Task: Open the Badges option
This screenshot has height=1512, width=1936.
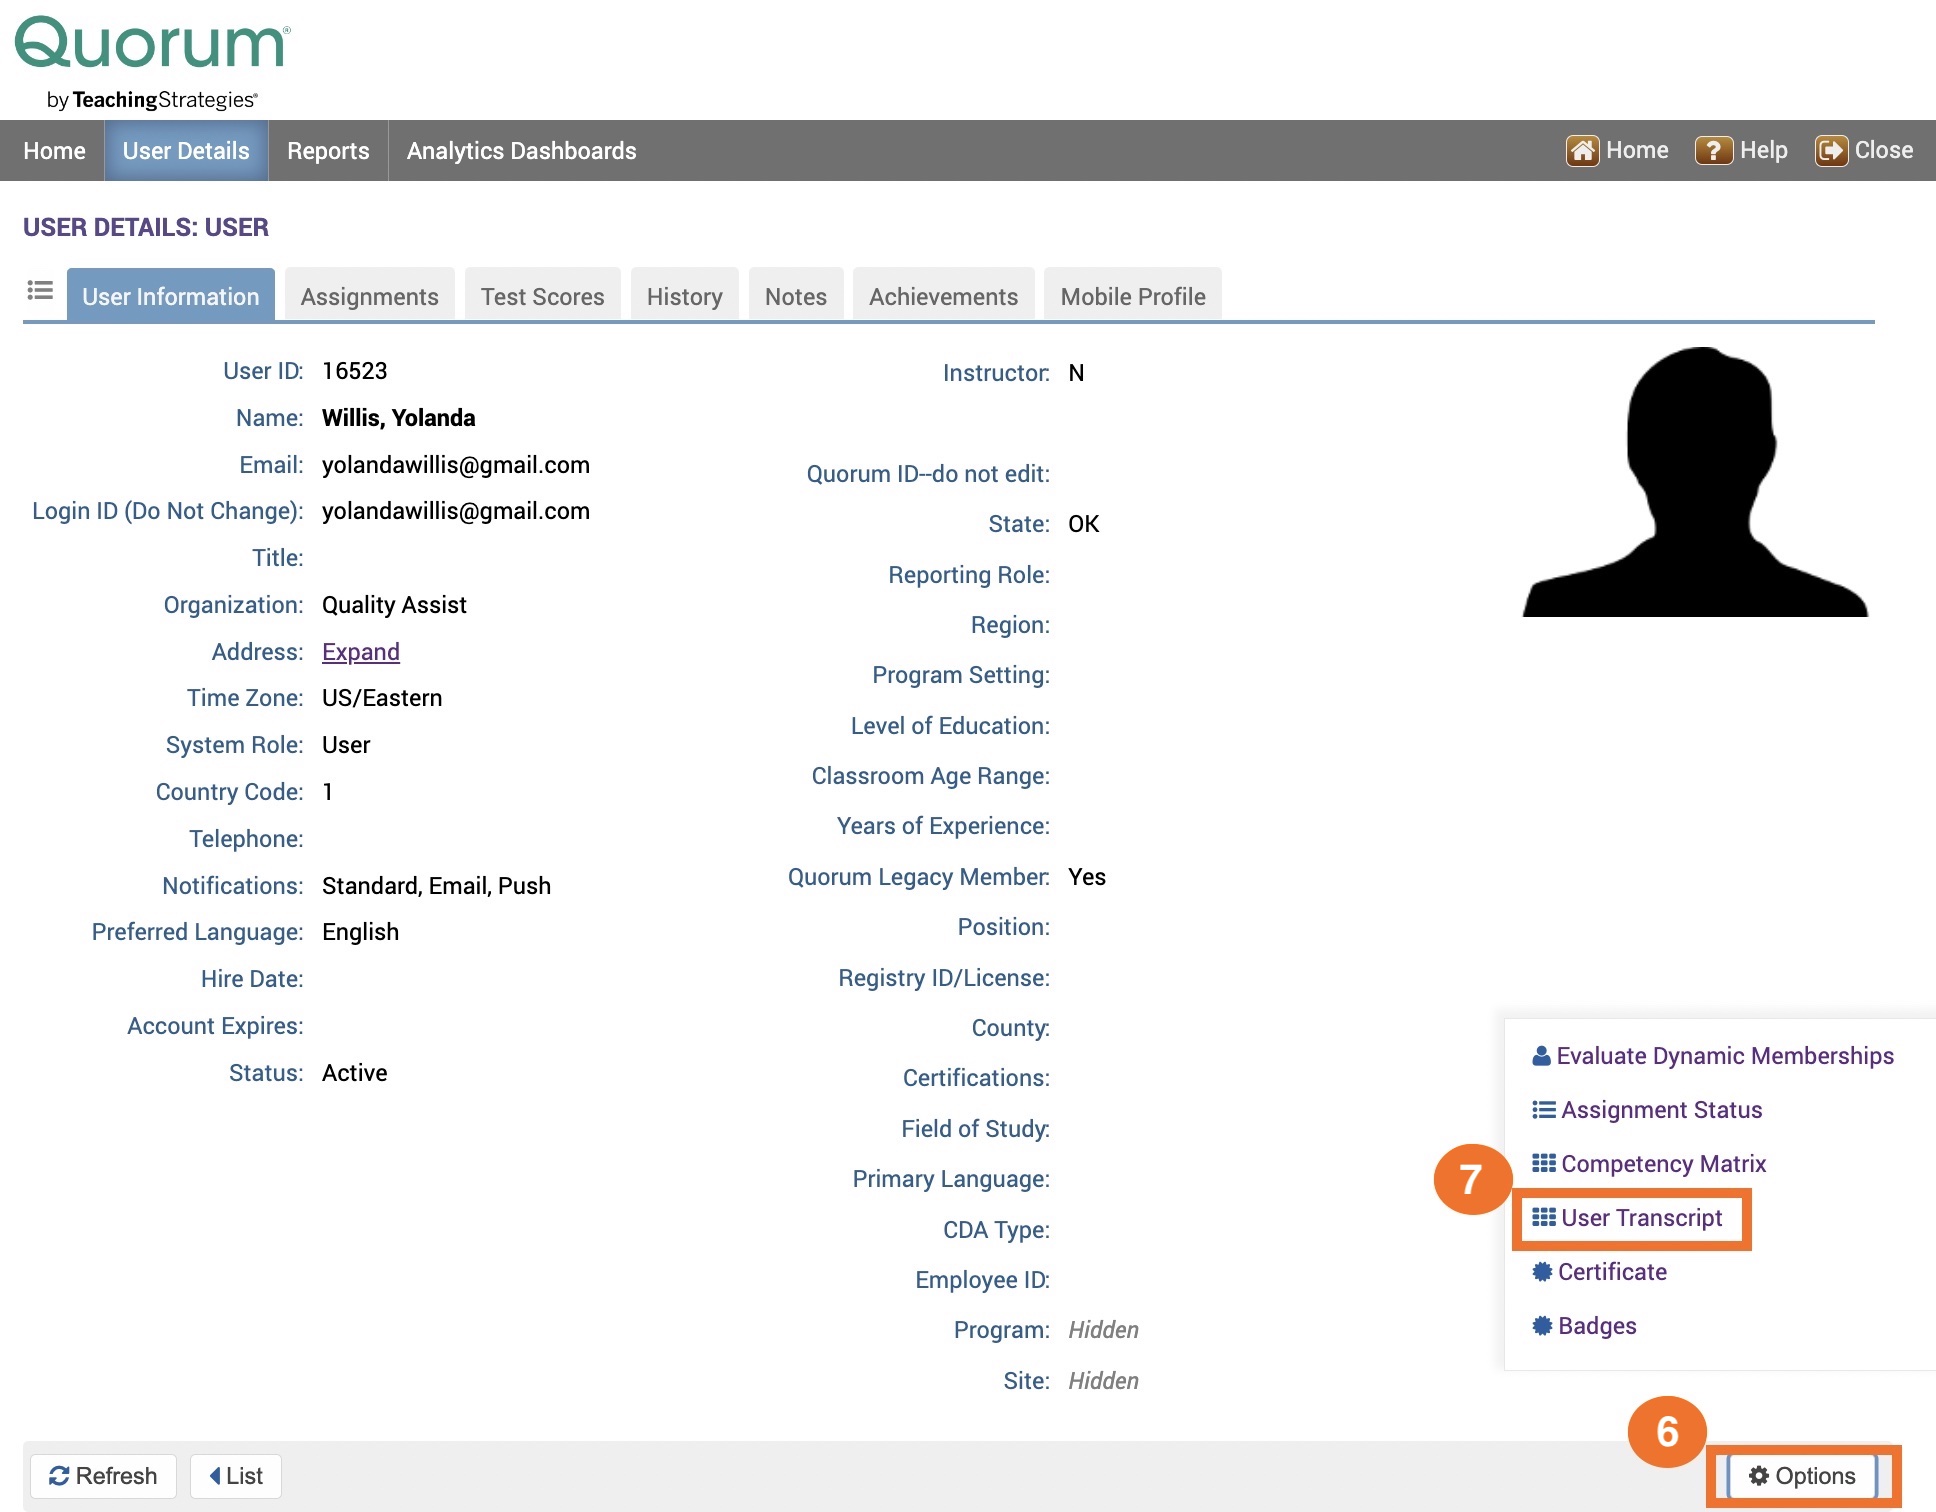Action: pyautogui.click(x=1596, y=1325)
